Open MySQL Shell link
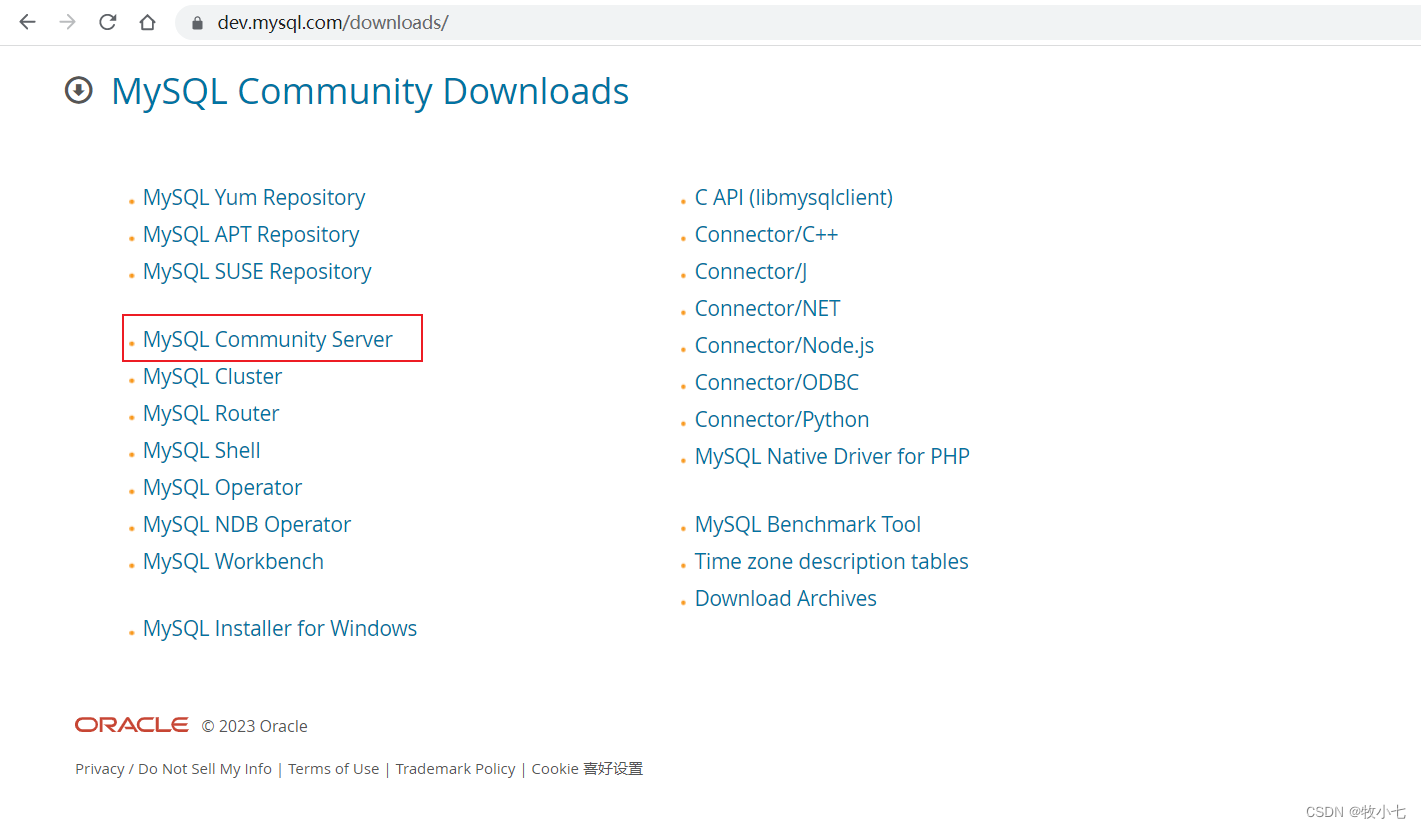The width and height of the screenshot is (1421, 828). pyautogui.click(x=201, y=450)
